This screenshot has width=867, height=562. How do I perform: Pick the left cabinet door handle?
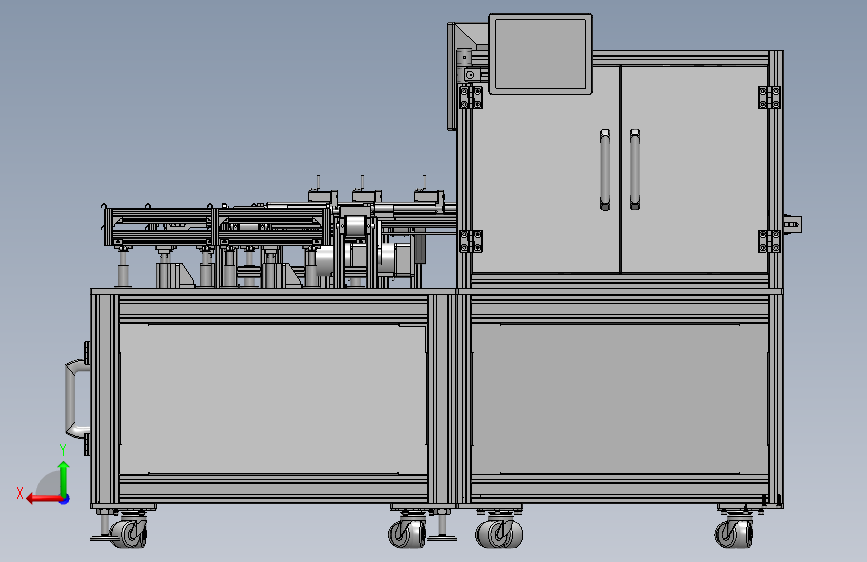(604, 170)
